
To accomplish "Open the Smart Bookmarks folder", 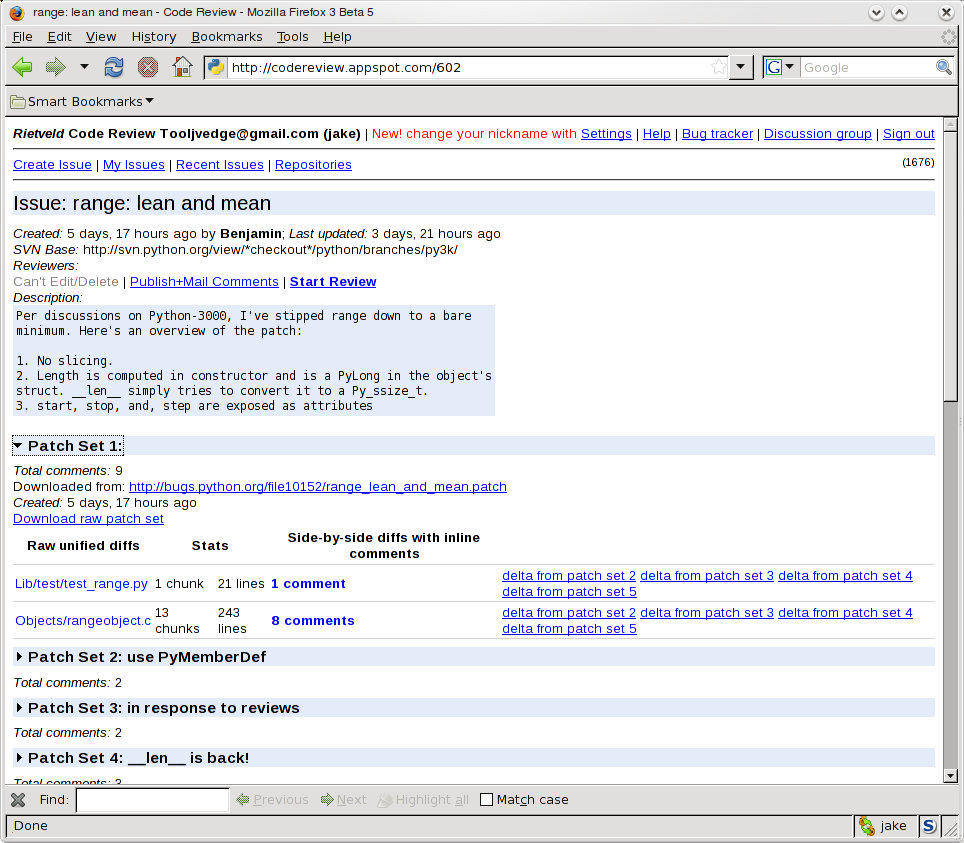I will [82, 101].
